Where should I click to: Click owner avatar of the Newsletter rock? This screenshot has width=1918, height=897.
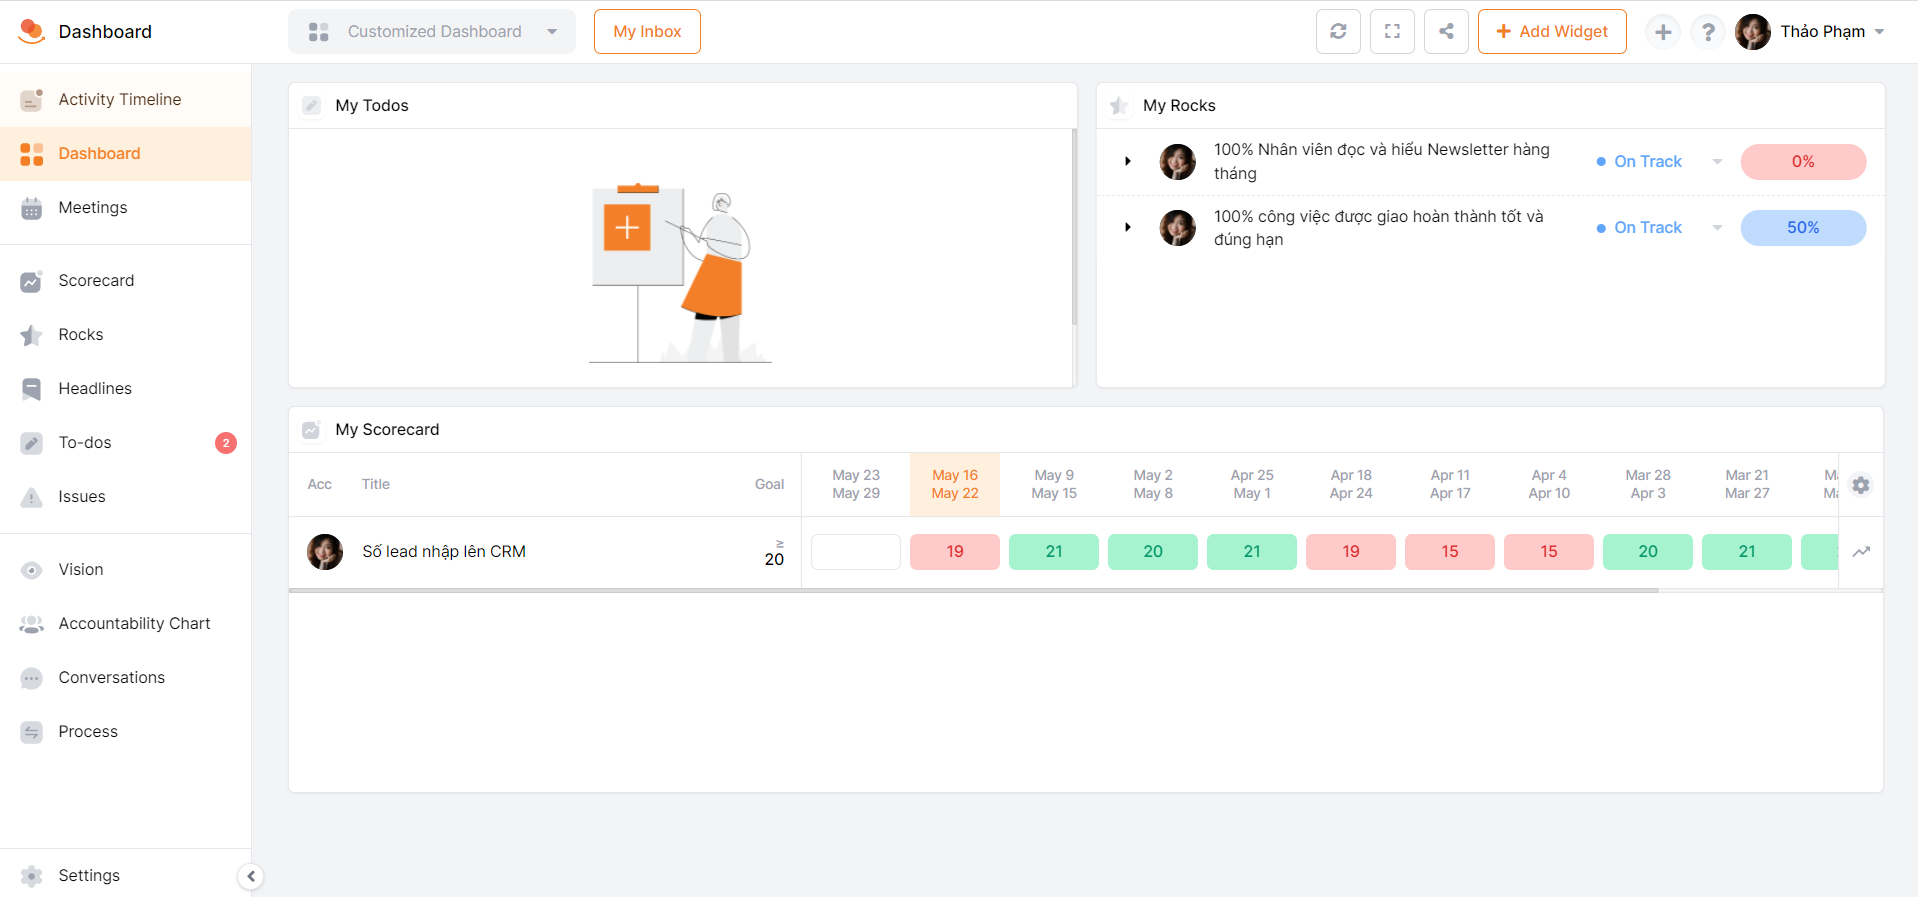[1177, 162]
